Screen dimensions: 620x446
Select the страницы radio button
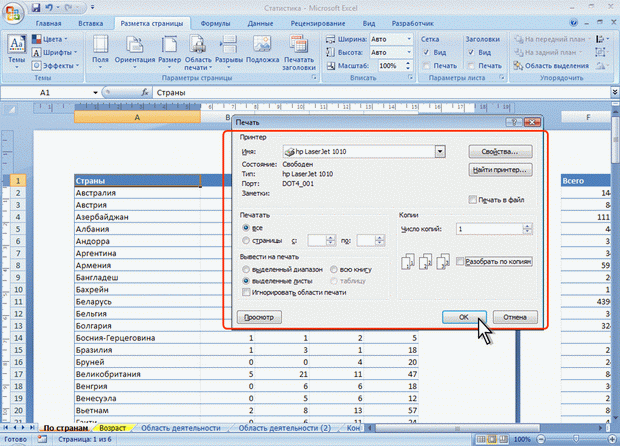(x=246, y=240)
